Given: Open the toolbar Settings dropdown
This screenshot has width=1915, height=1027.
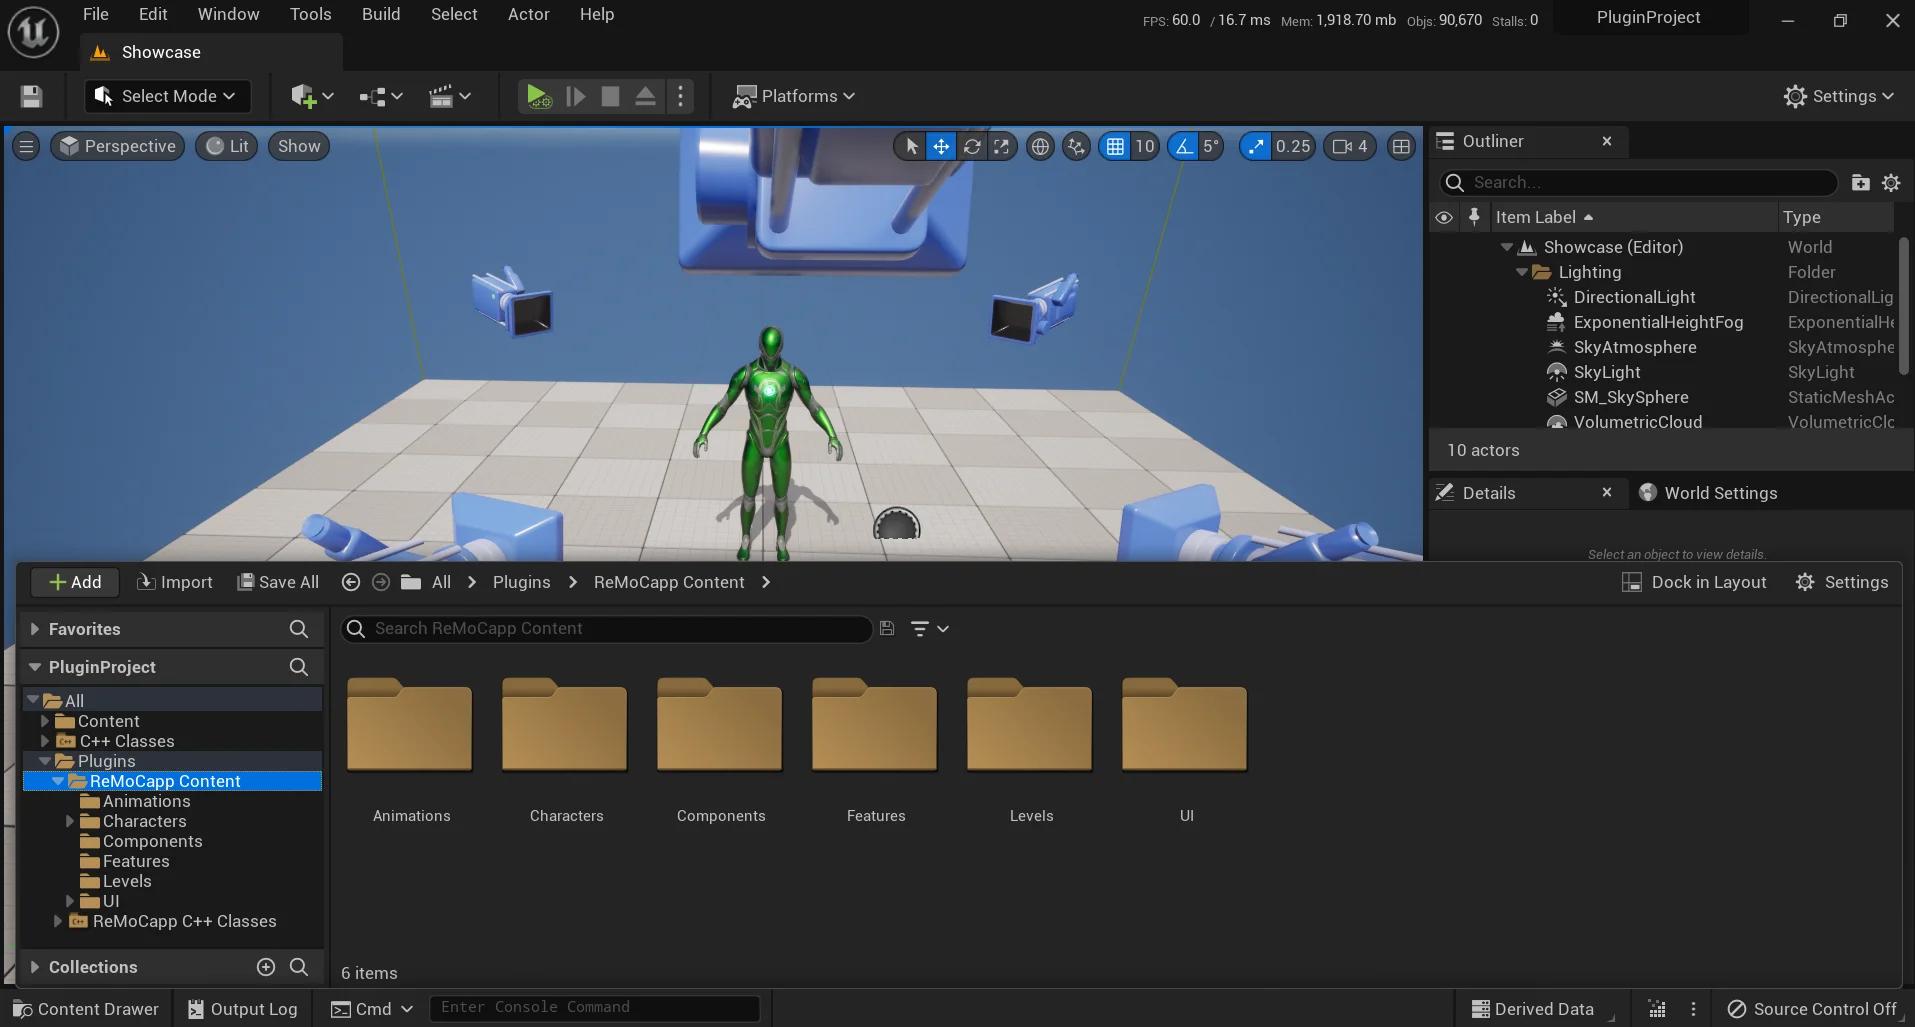Looking at the screenshot, I should point(1839,96).
